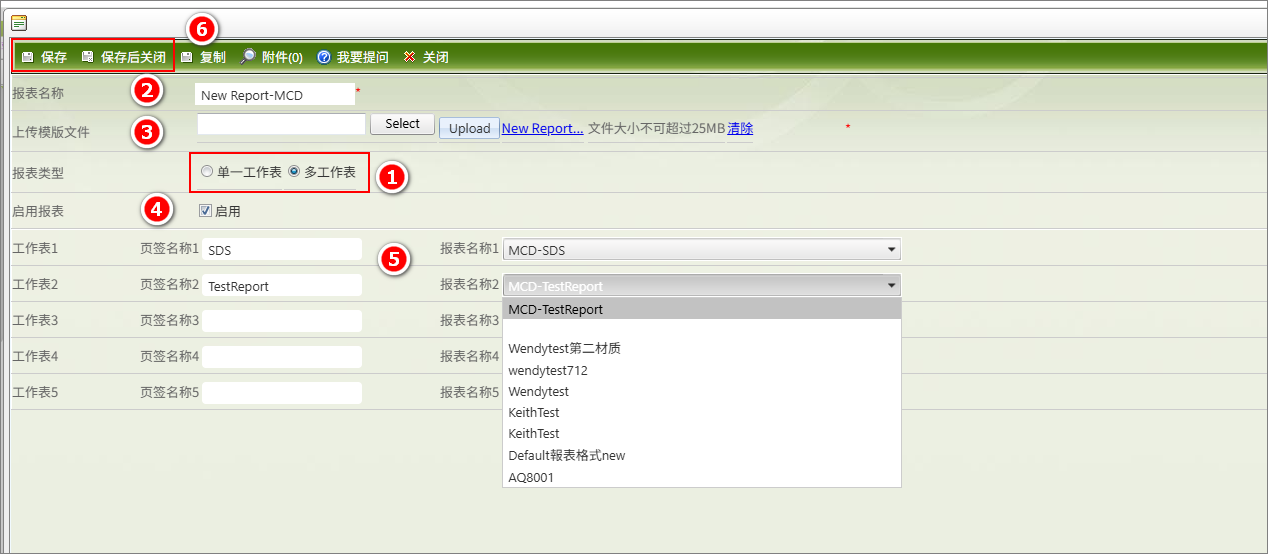Click the 保存 save disk icon
The height and width of the screenshot is (554, 1268).
click(x=27, y=57)
